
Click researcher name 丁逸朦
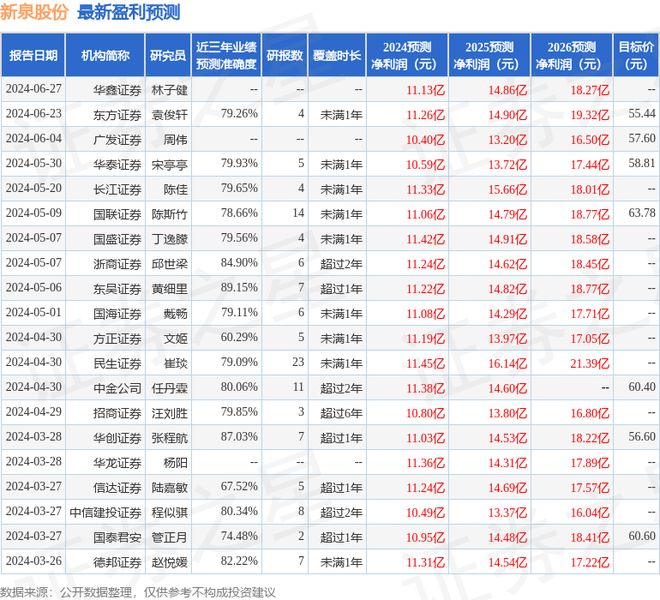(x=169, y=239)
